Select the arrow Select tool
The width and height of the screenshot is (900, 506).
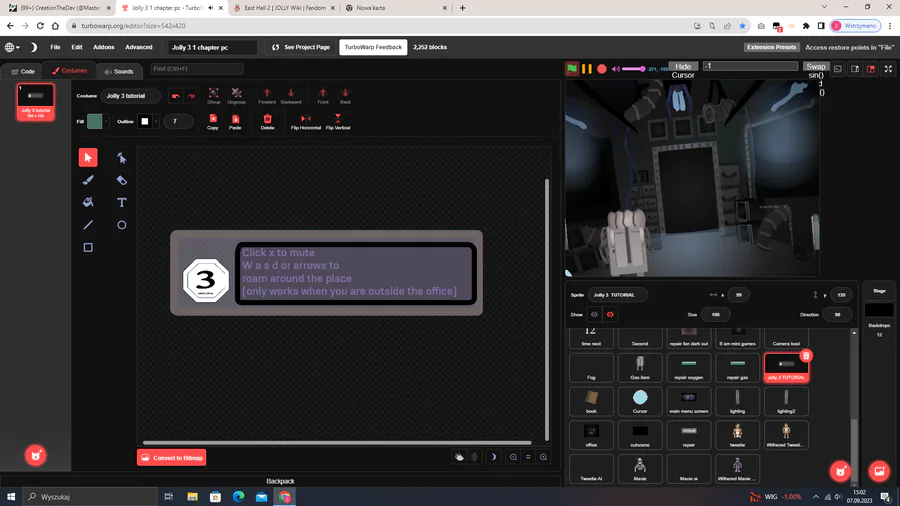click(x=88, y=157)
